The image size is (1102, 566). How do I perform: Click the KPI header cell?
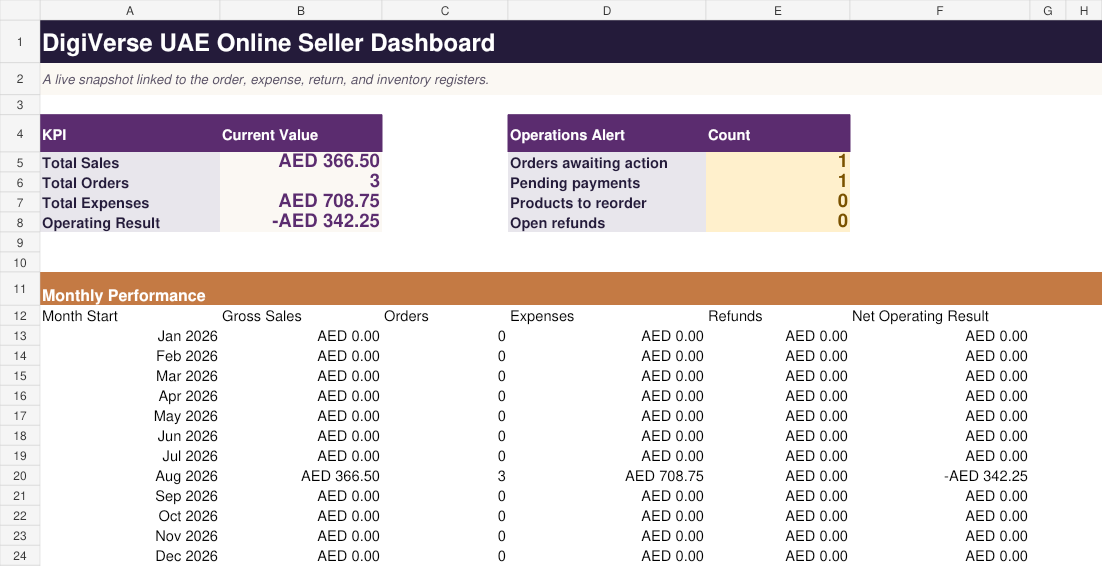(130, 134)
